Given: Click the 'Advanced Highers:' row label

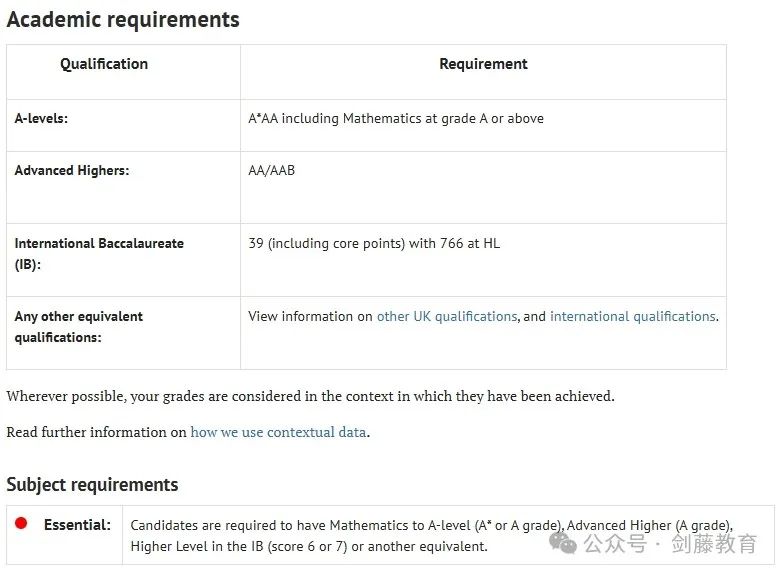Looking at the screenshot, I should click(x=72, y=171).
